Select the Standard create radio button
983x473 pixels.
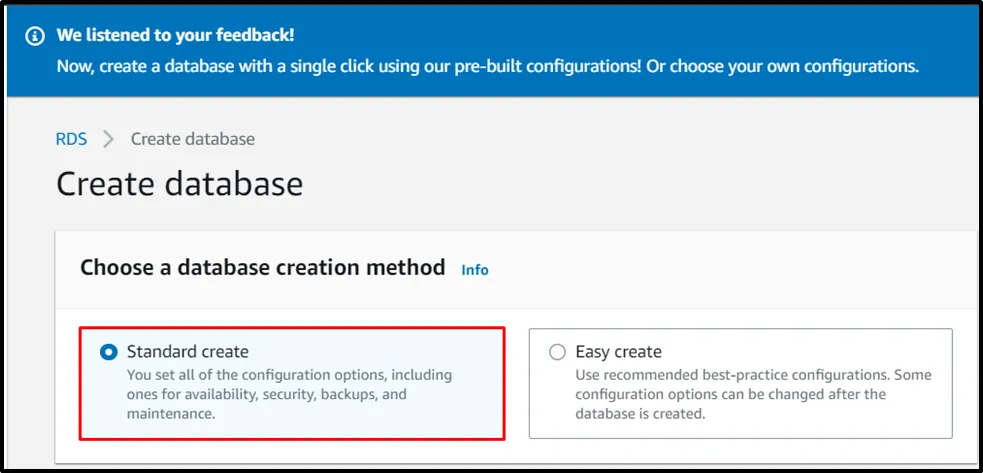109,352
